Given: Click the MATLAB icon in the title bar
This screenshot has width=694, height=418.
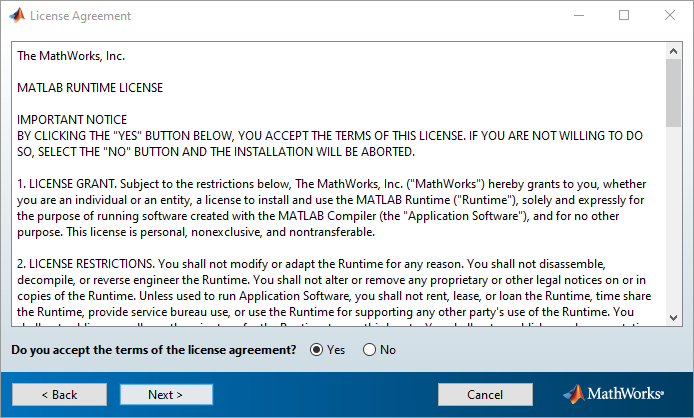Looking at the screenshot, I should 16,16.
